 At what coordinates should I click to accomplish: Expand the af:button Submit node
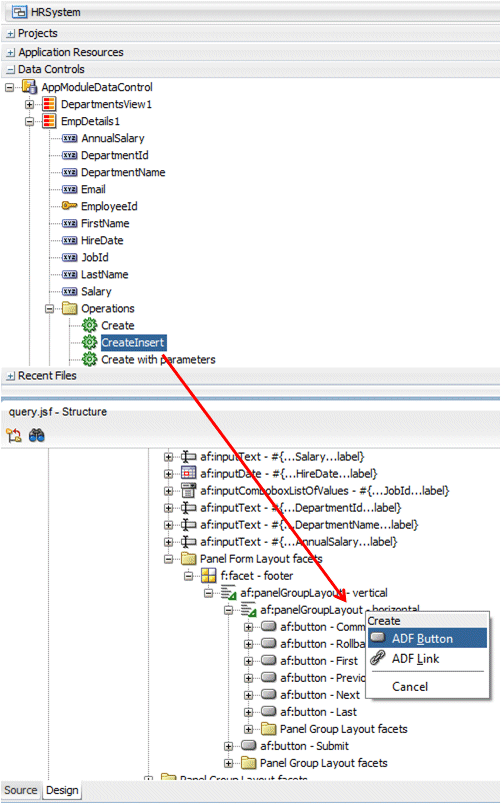pos(229,746)
